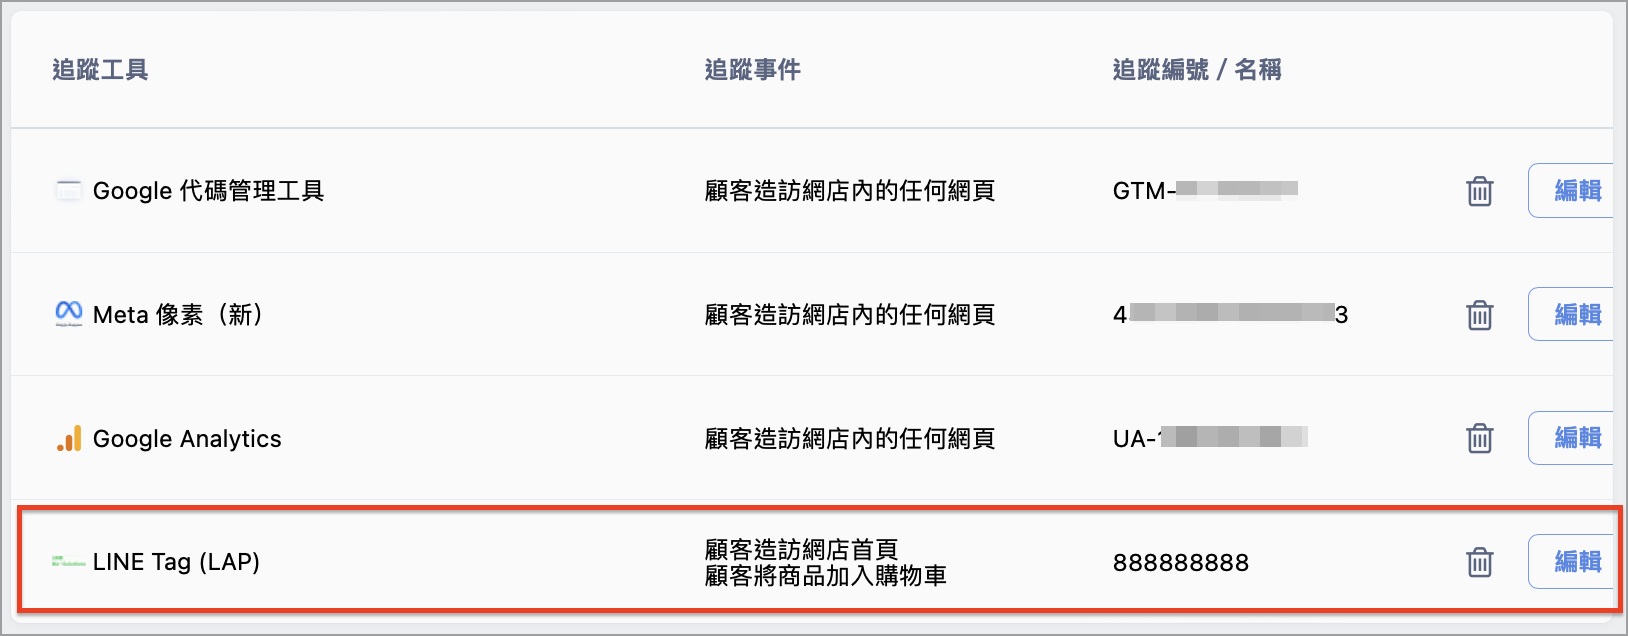Click the Google Tag Manager logo icon
Image resolution: width=1628 pixels, height=636 pixels.
point(68,191)
